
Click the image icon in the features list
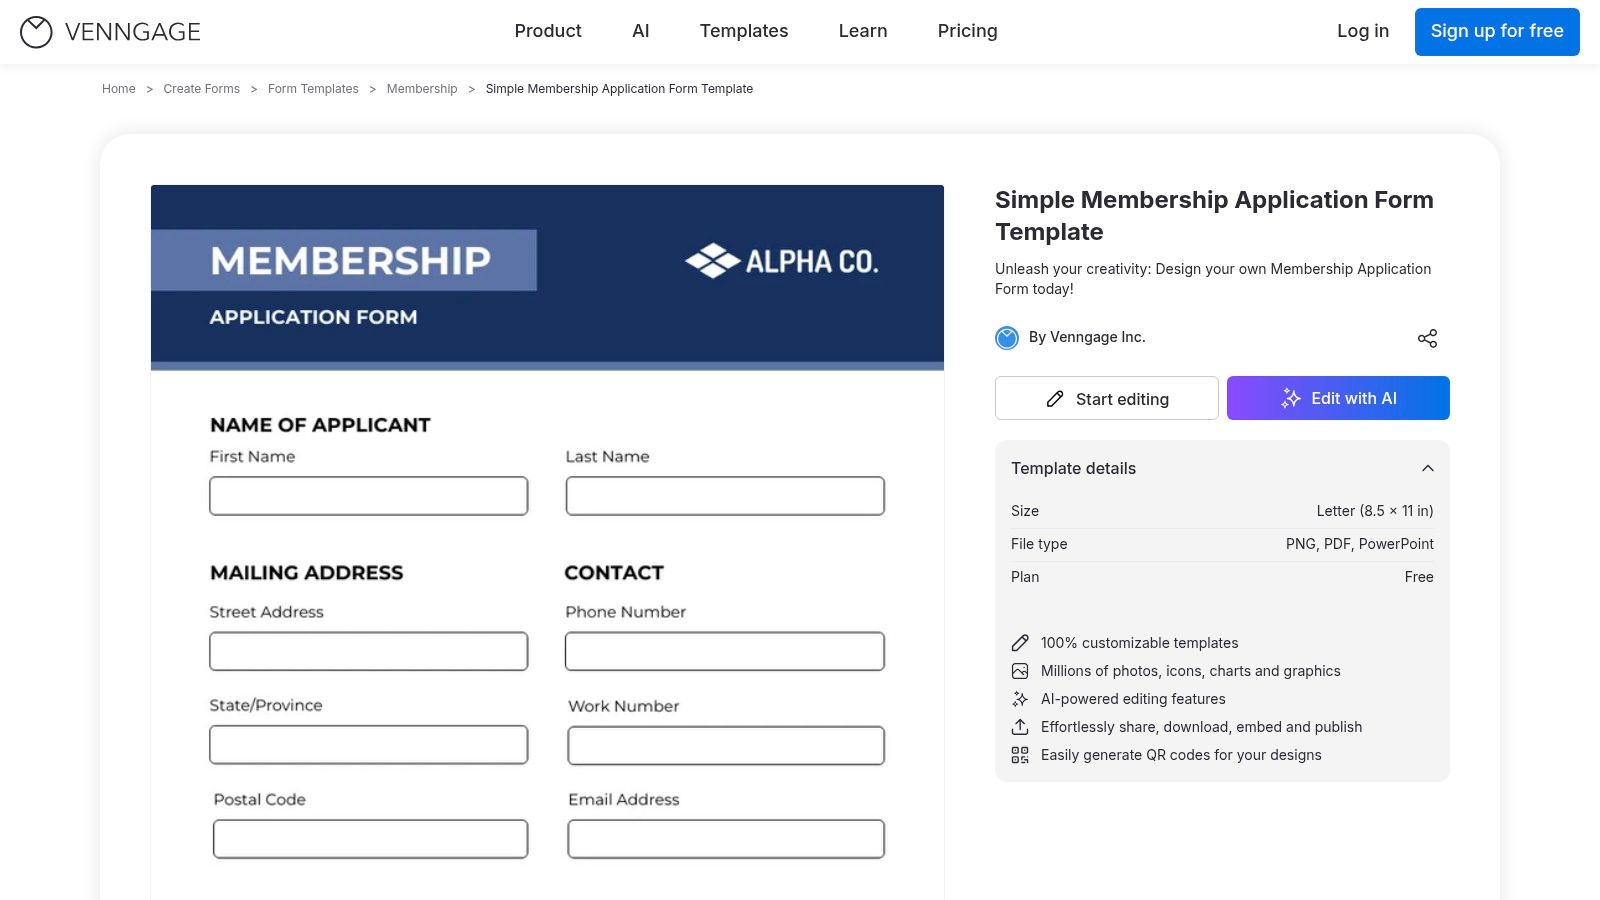click(x=1020, y=671)
